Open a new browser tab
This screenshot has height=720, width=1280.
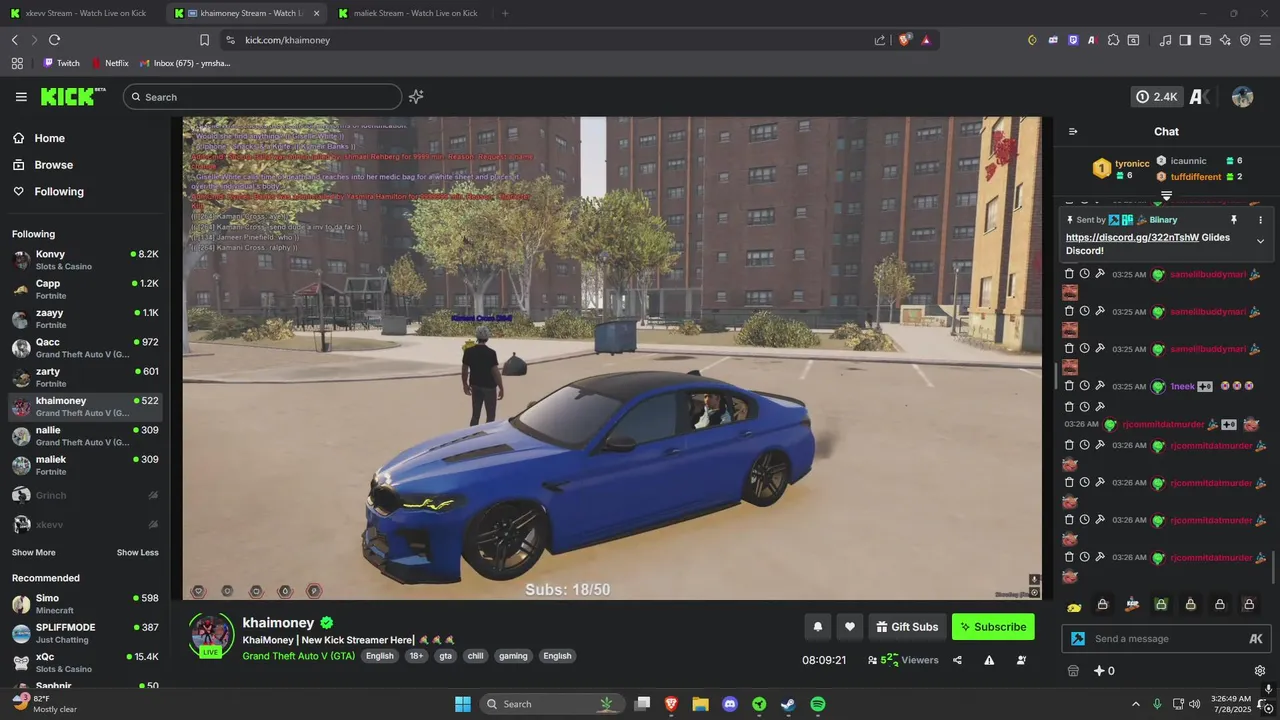pyautogui.click(x=505, y=13)
